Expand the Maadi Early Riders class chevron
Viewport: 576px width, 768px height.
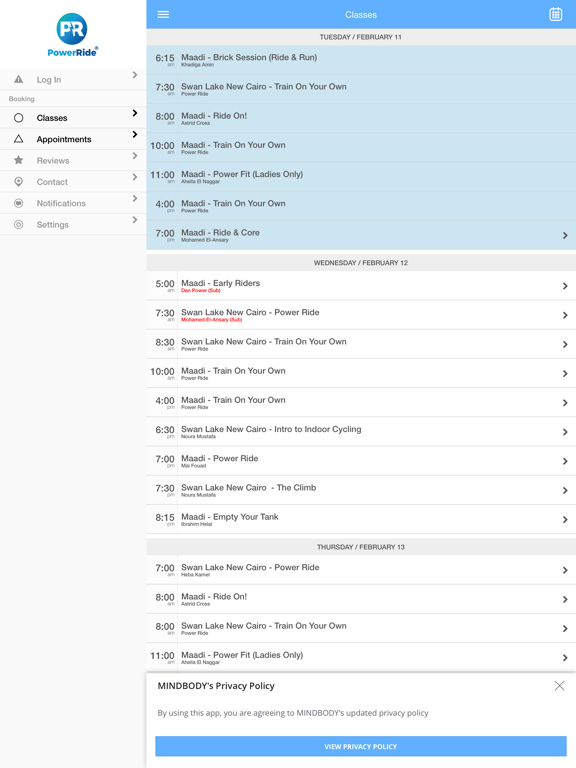565,286
